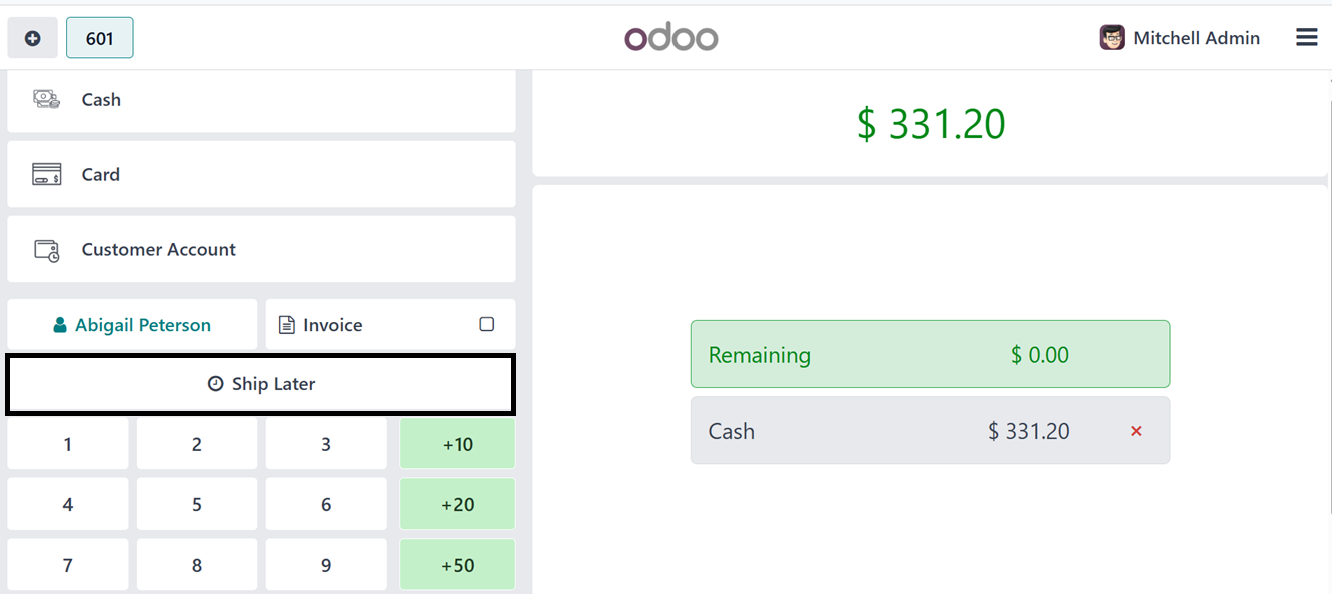Open the hamburger menu icon
Screen dimensions: 1332x594
point(1306,38)
